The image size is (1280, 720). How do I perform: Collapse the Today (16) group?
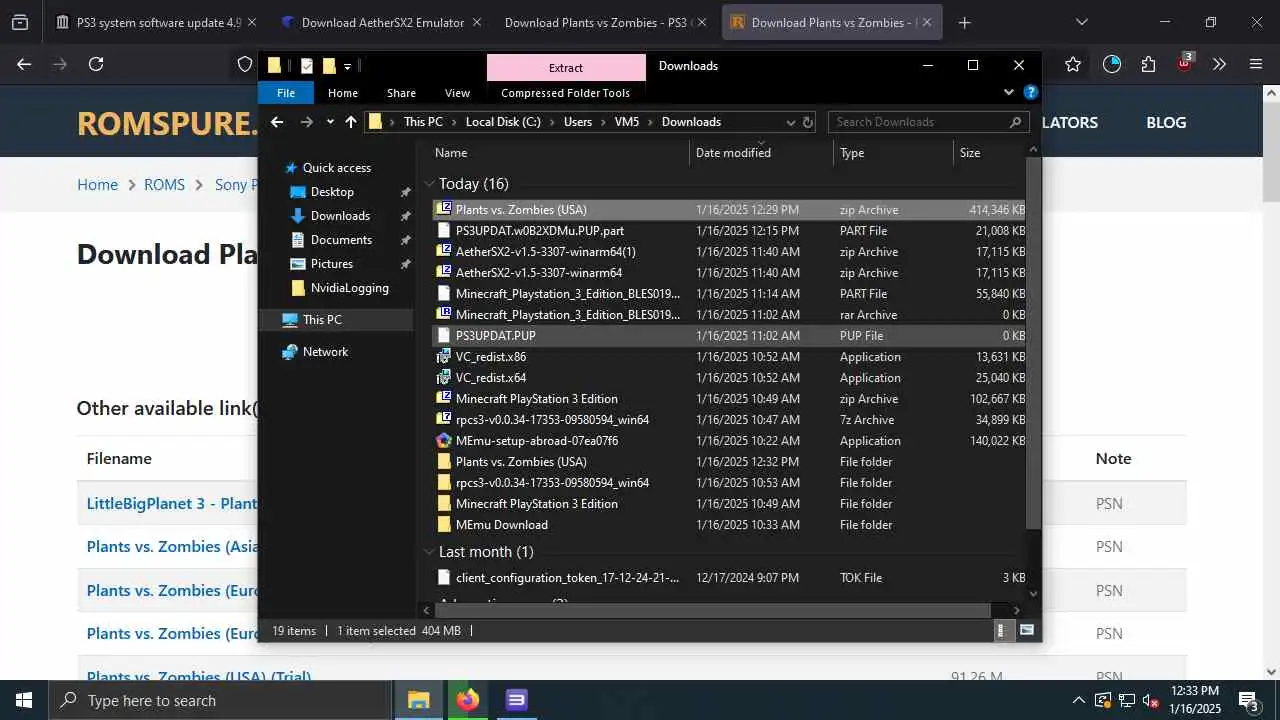click(429, 184)
